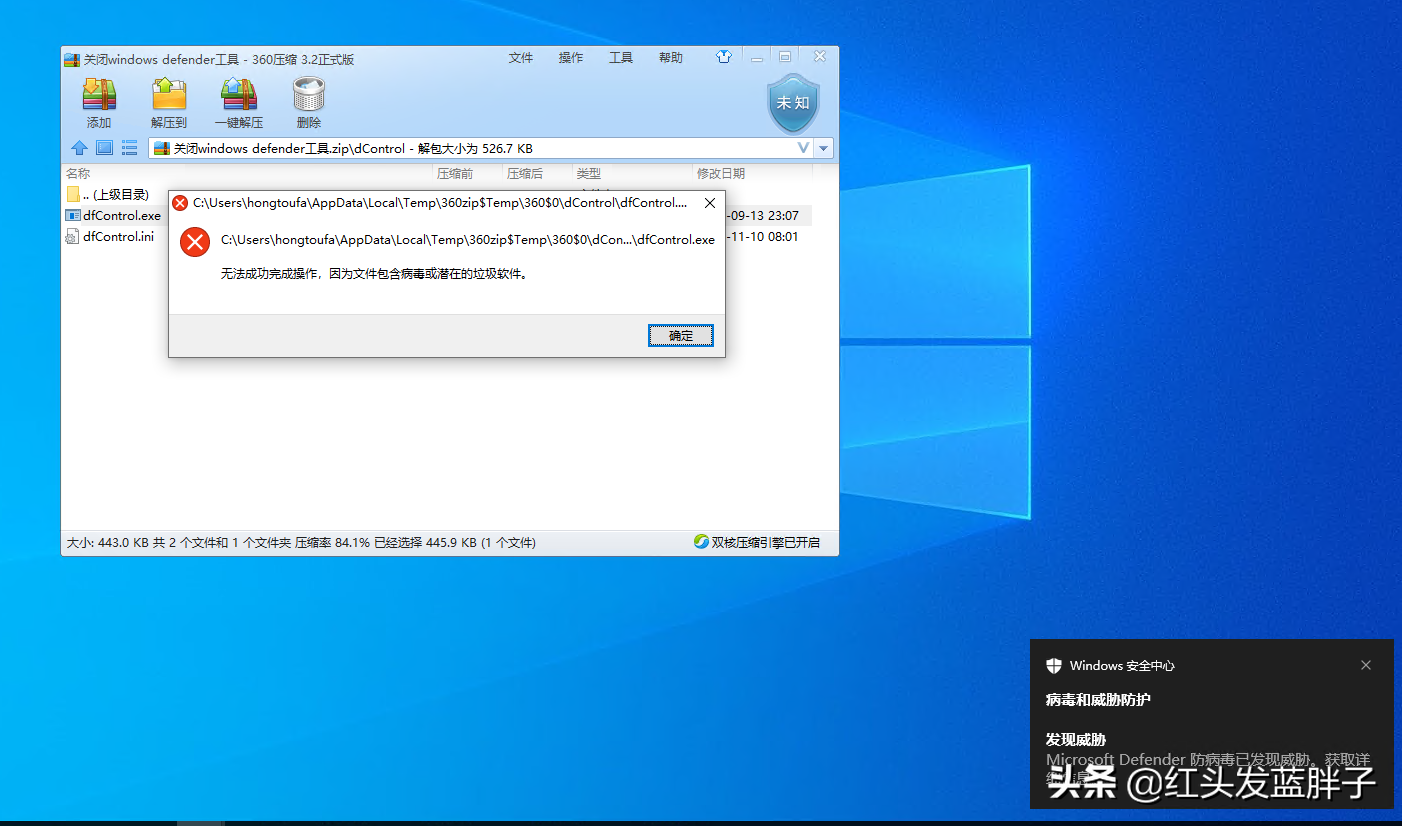Click the 删除 (Delete) trash icon

tap(309, 102)
